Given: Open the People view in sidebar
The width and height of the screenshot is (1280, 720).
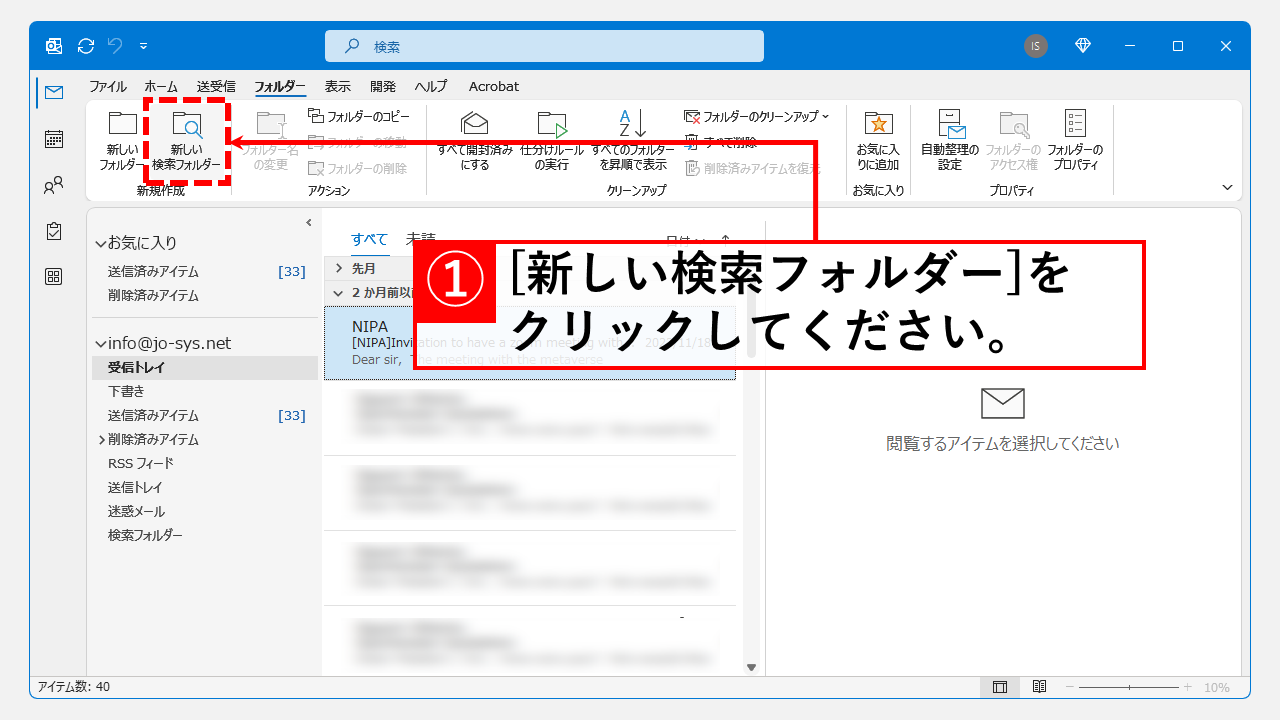Looking at the screenshot, I should 54,185.
